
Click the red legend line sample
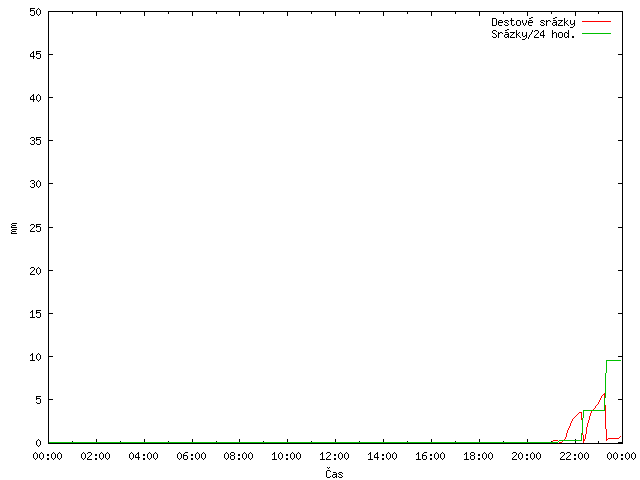pos(596,21)
